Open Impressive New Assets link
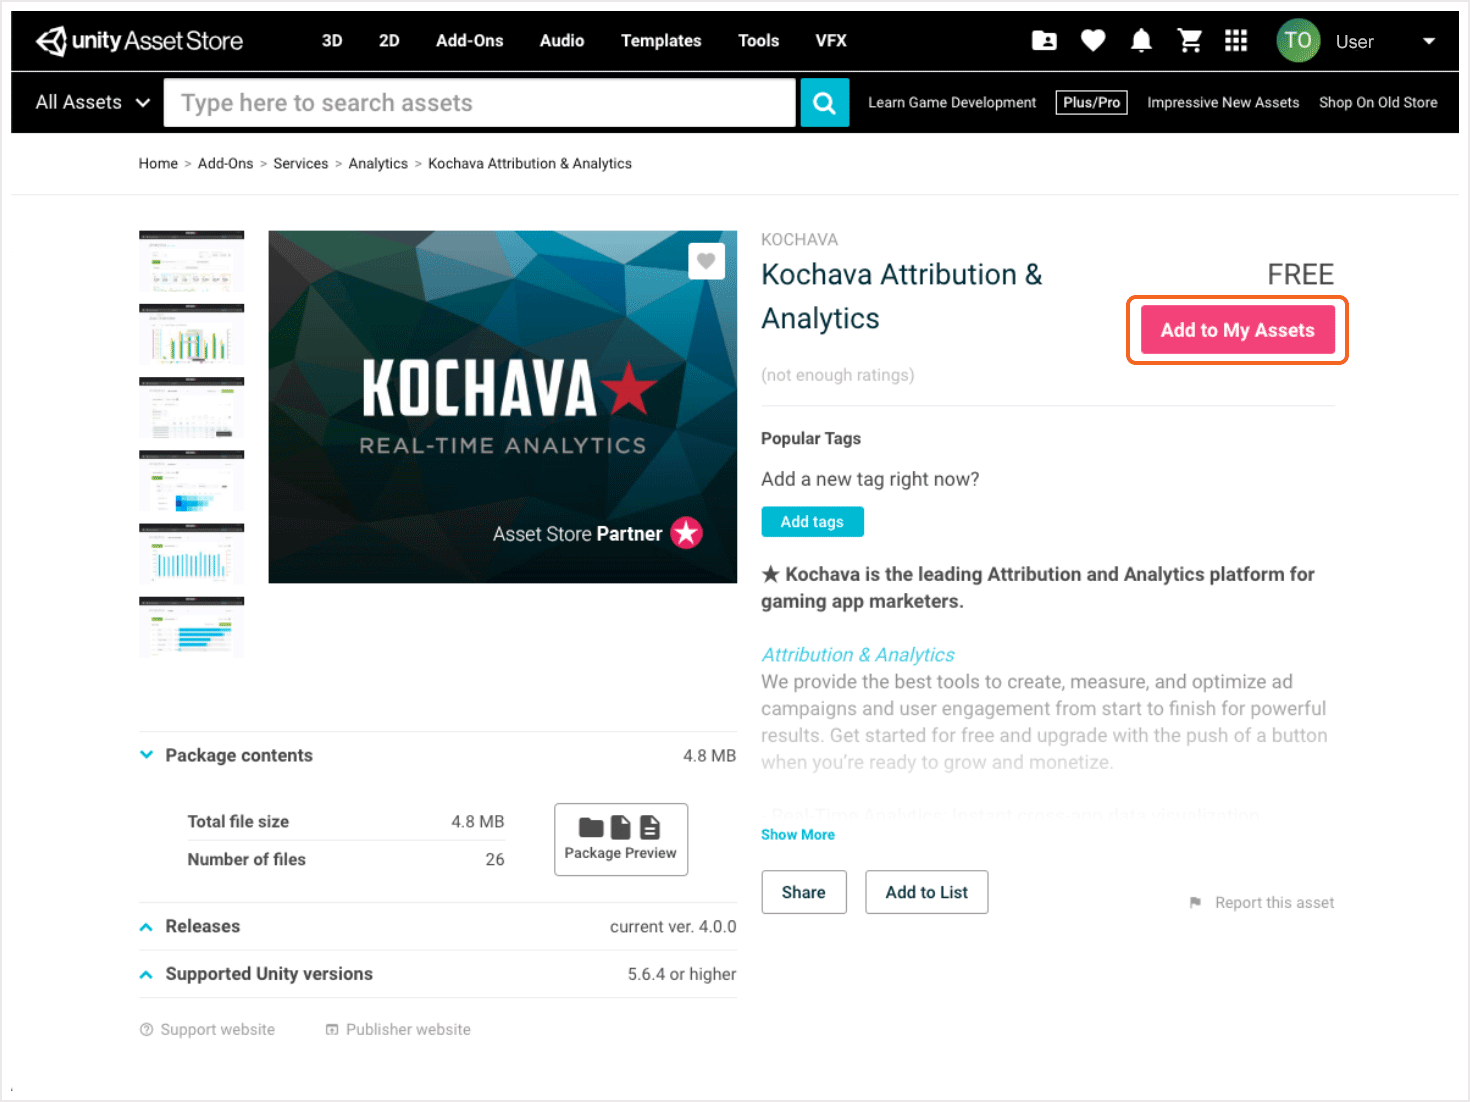The height and width of the screenshot is (1102, 1470). pyautogui.click(x=1223, y=102)
